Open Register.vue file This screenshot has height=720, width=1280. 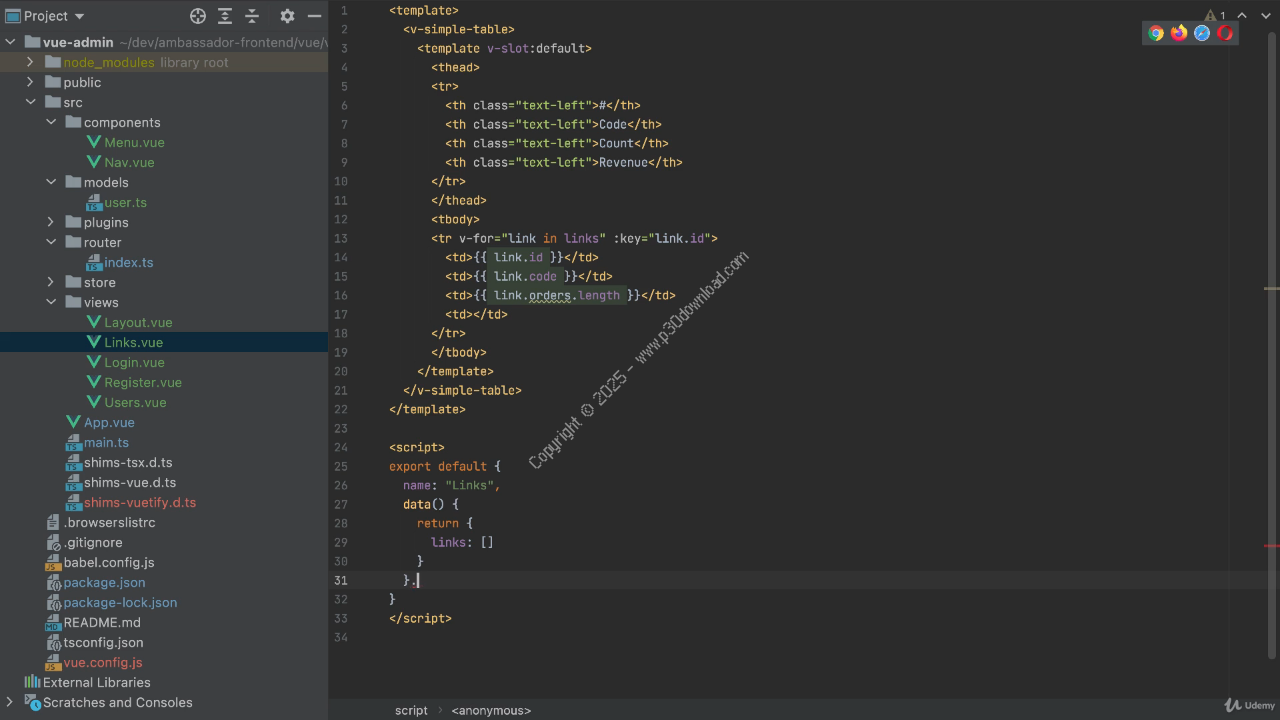(x=143, y=382)
